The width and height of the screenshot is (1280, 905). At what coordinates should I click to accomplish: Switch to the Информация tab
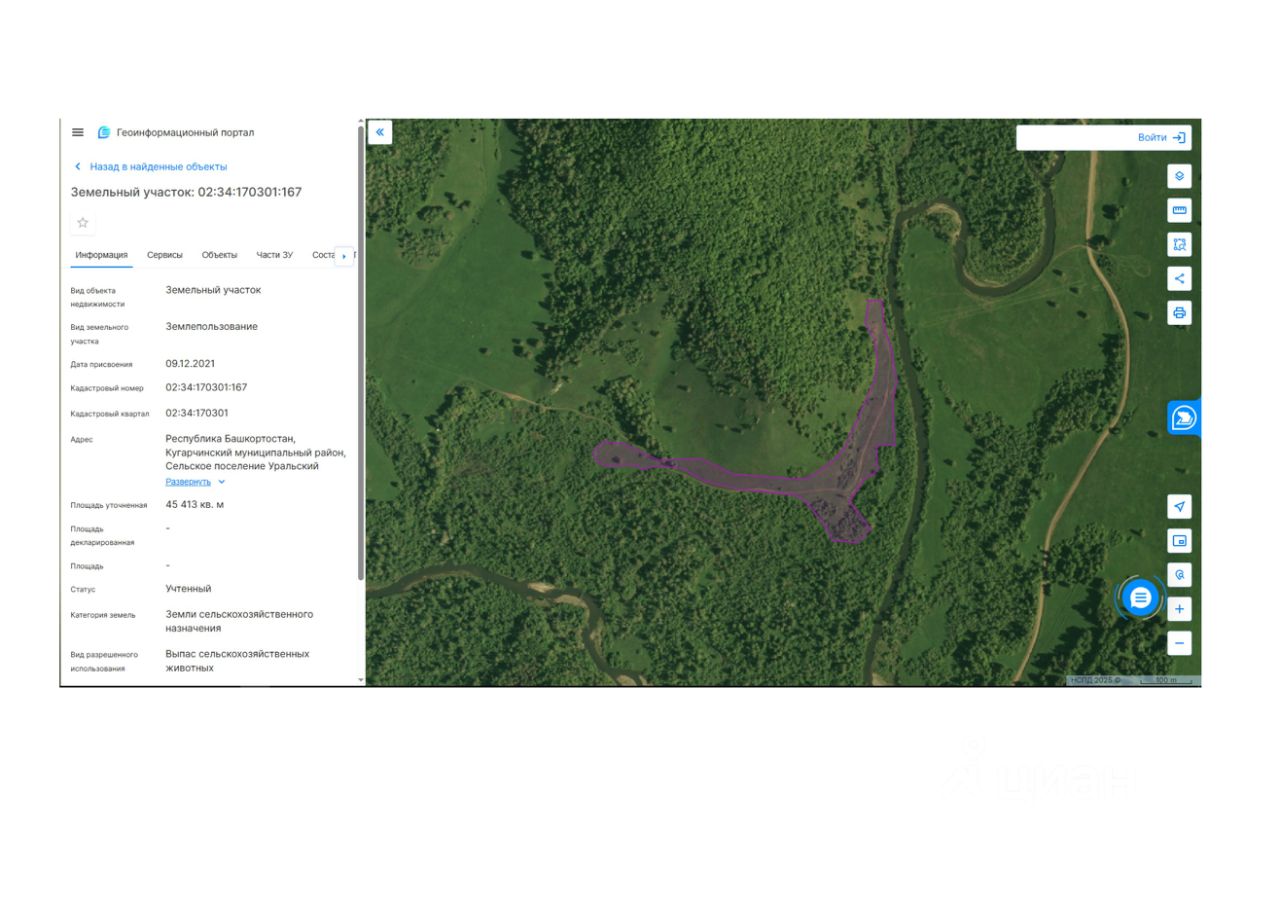coord(101,255)
